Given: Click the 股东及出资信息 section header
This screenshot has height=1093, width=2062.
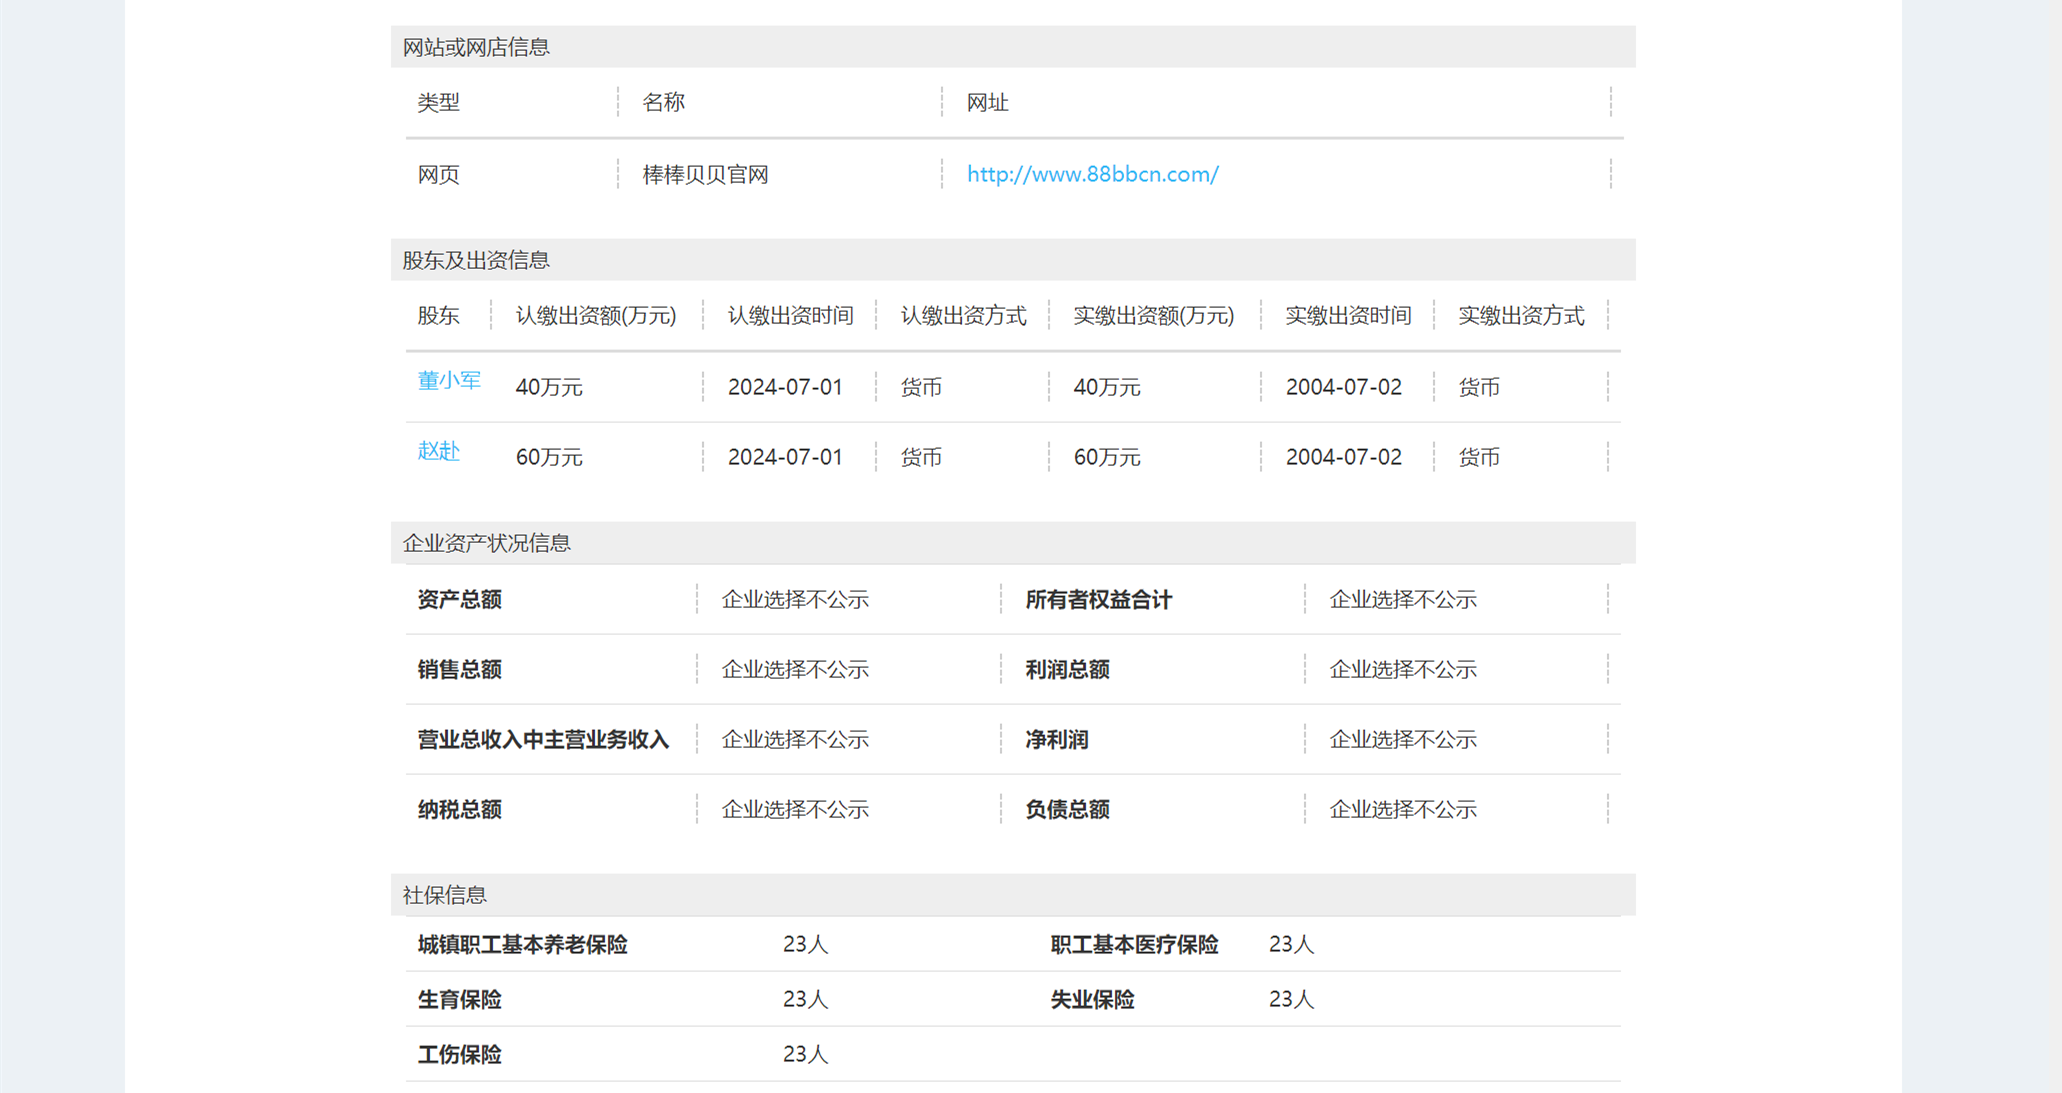Looking at the screenshot, I should (476, 260).
